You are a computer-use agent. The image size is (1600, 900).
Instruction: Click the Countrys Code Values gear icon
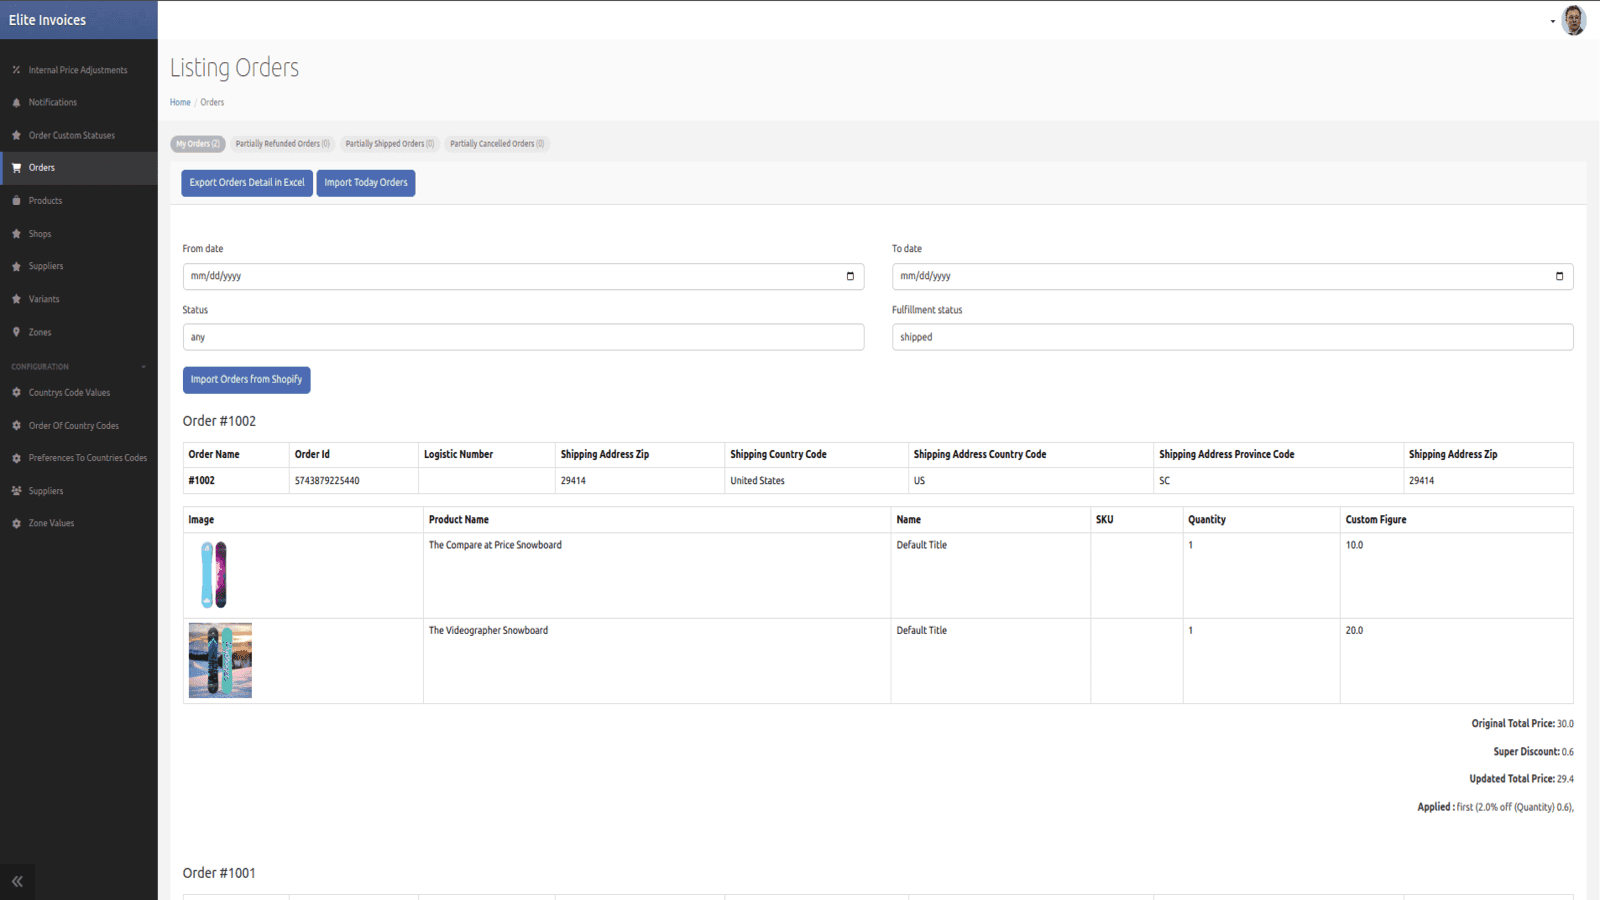16,392
